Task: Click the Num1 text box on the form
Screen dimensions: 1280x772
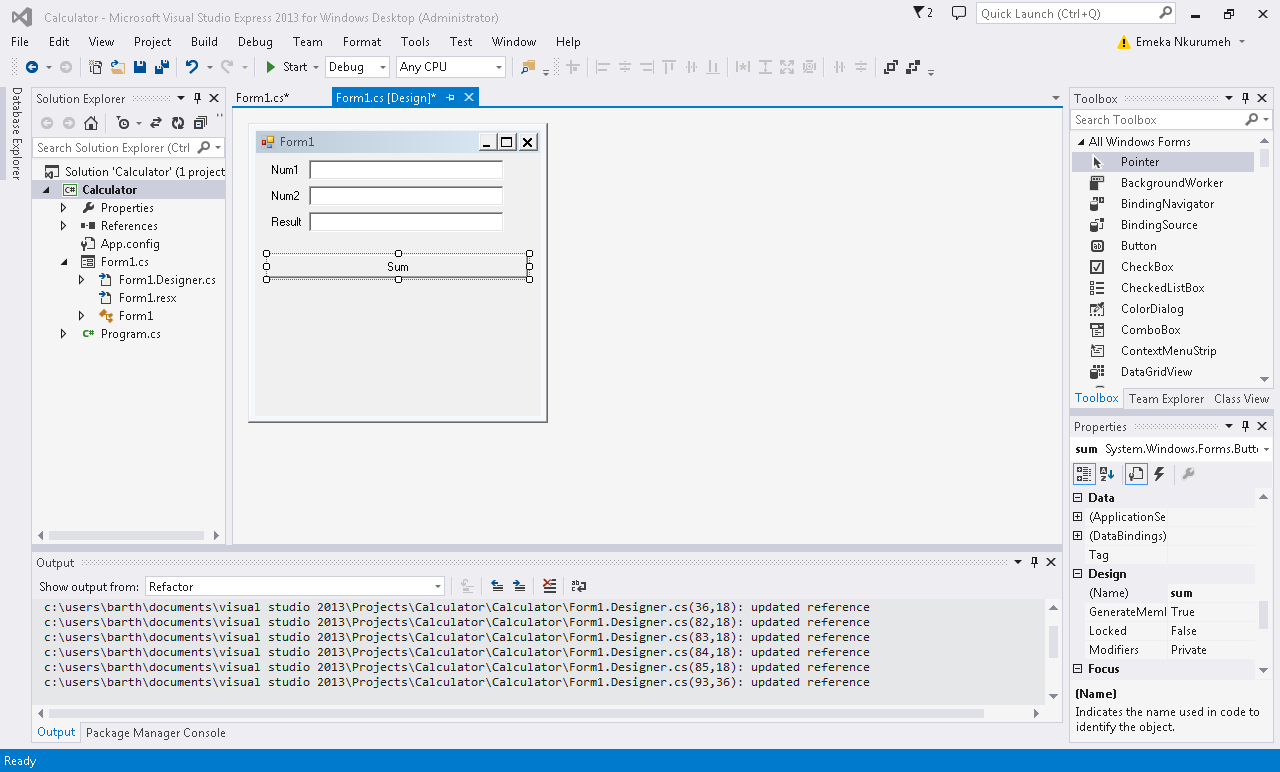Action: [406, 170]
